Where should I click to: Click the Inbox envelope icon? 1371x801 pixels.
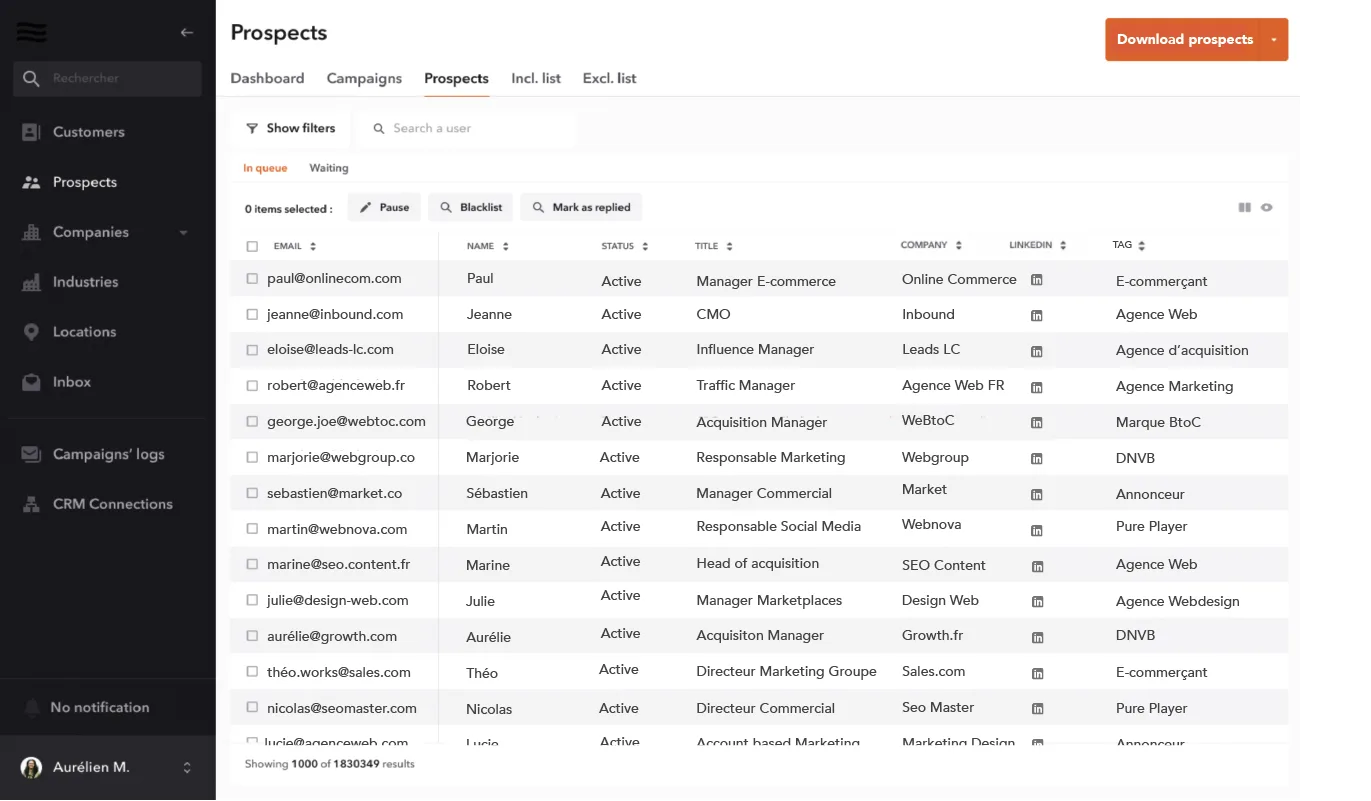point(31,382)
